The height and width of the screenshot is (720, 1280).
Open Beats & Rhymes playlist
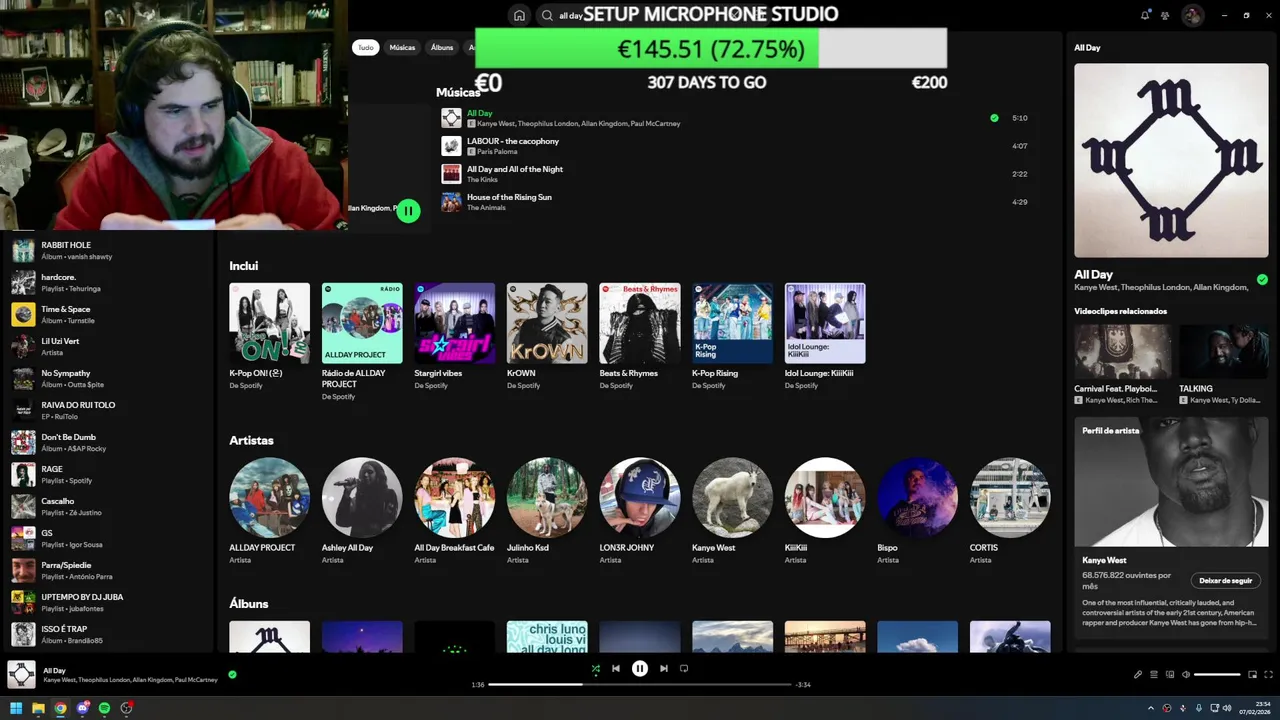(640, 323)
